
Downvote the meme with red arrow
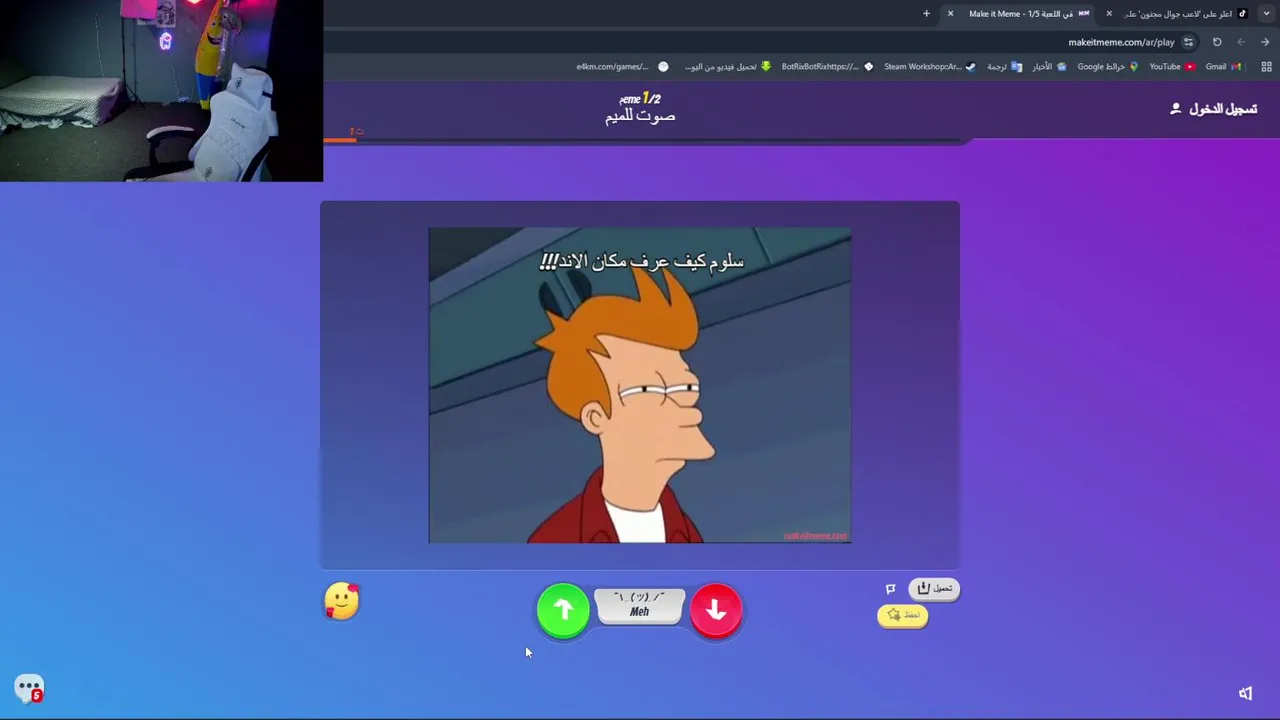716,610
